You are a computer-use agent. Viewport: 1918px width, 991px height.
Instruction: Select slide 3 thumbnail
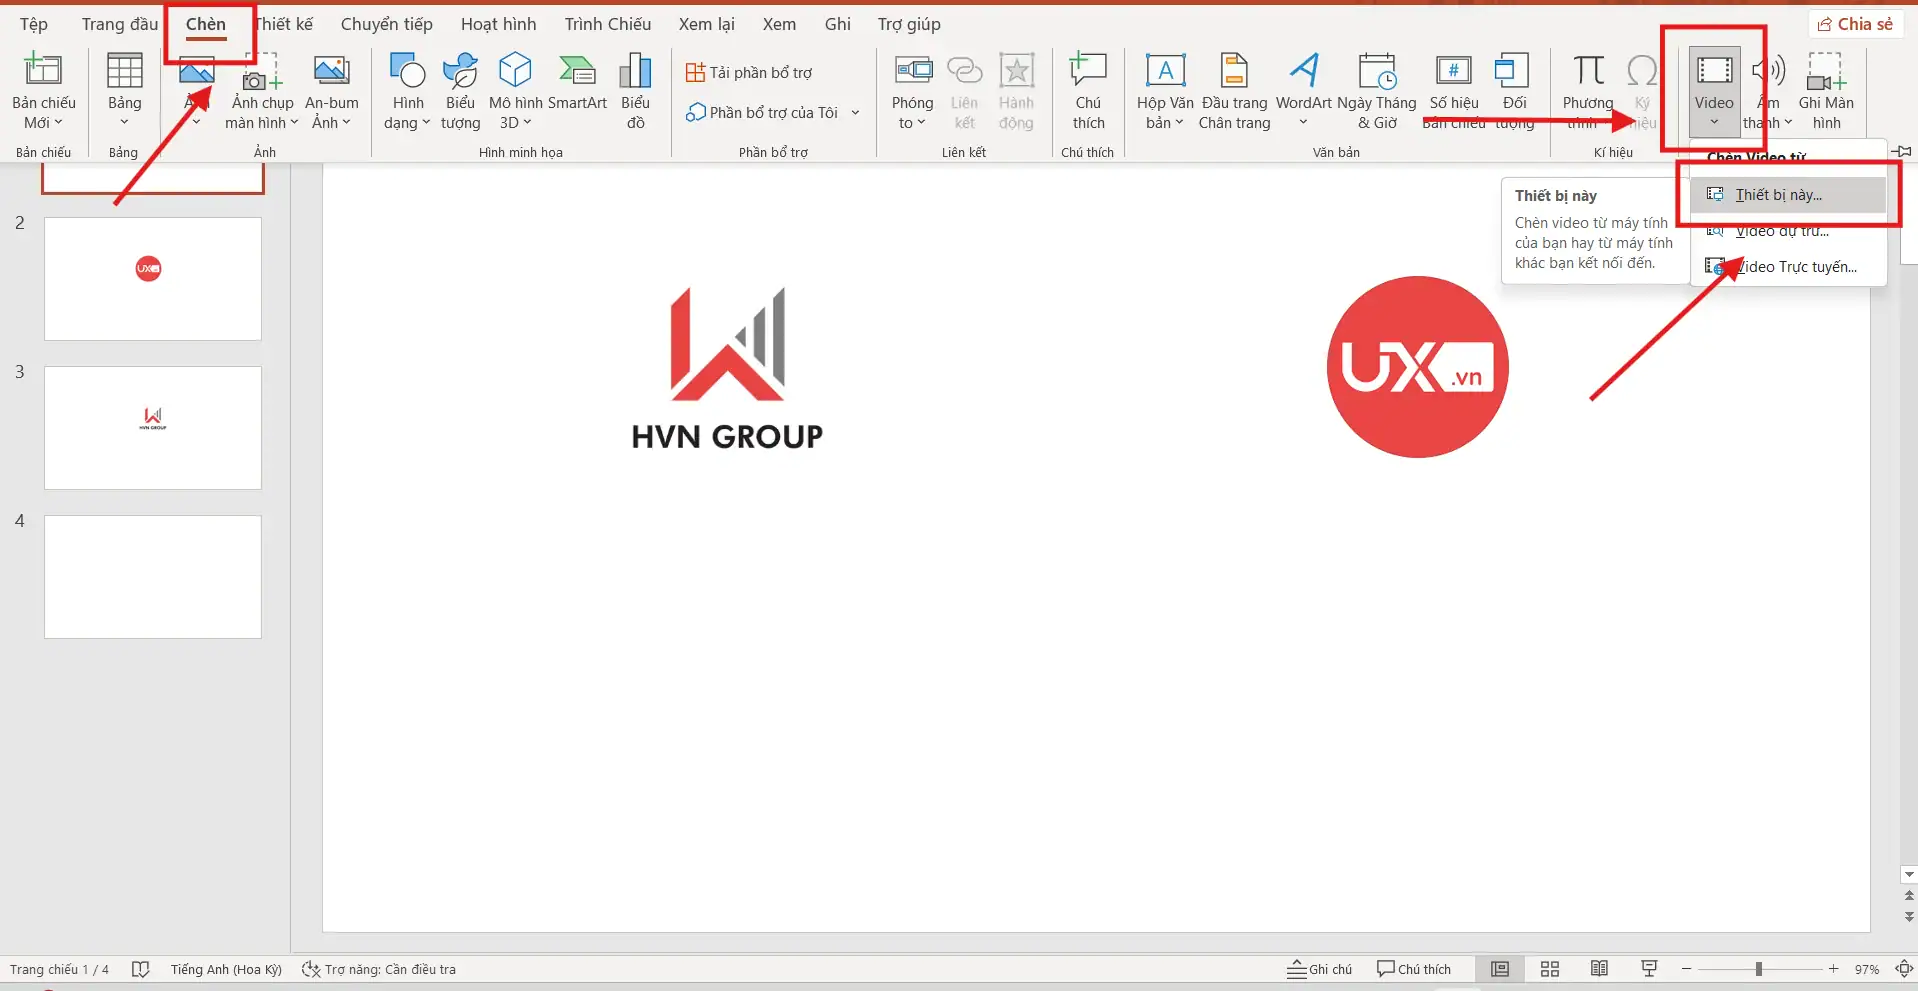(152, 427)
